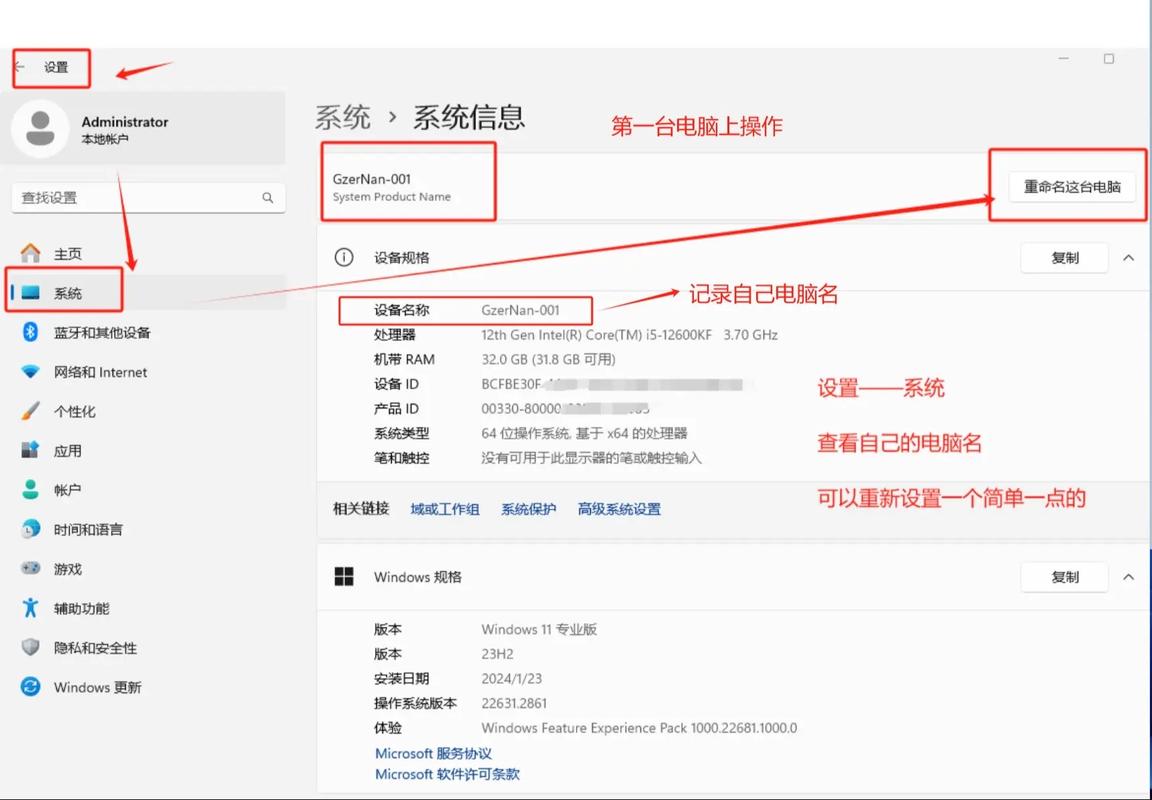Click the 重命名这台电脑 button

[x=1070, y=186]
